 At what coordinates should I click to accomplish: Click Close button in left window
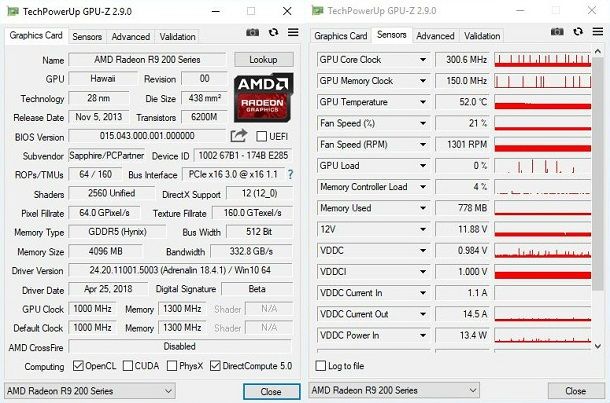point(271,391)
